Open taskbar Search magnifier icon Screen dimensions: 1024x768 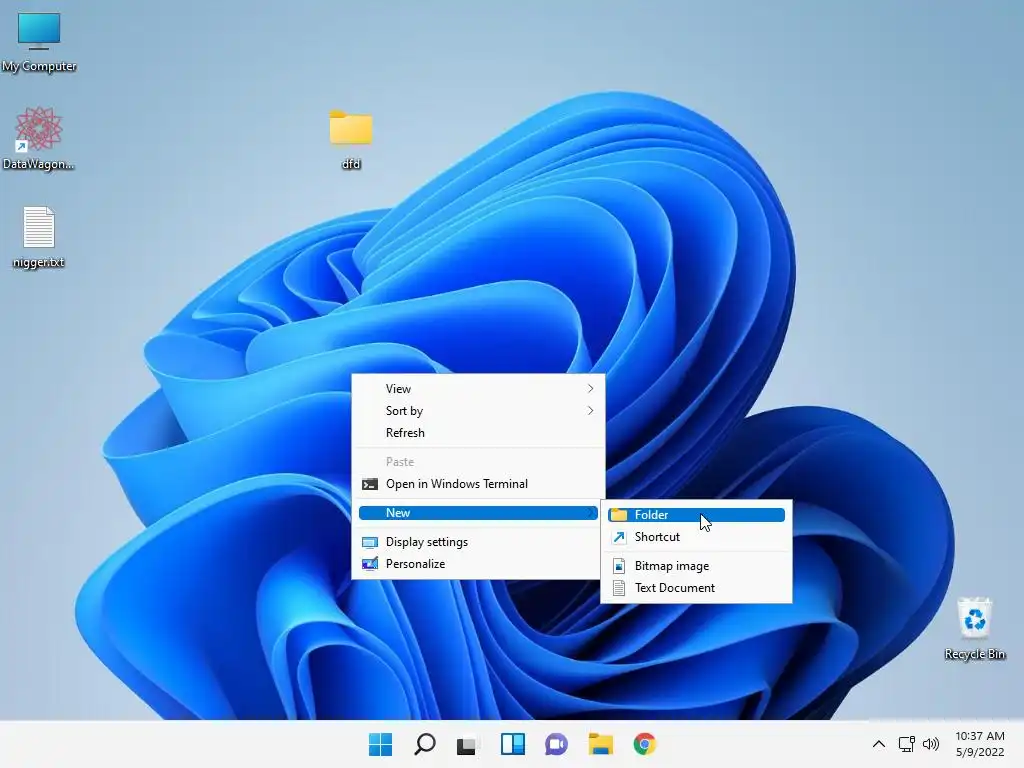(424, 744)
